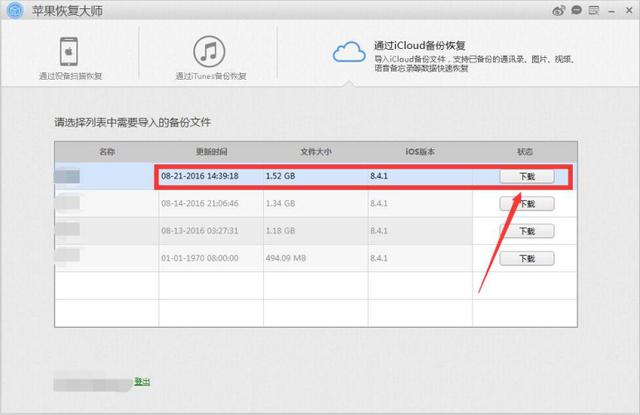Click the app logo in title bar

[14, 10]
